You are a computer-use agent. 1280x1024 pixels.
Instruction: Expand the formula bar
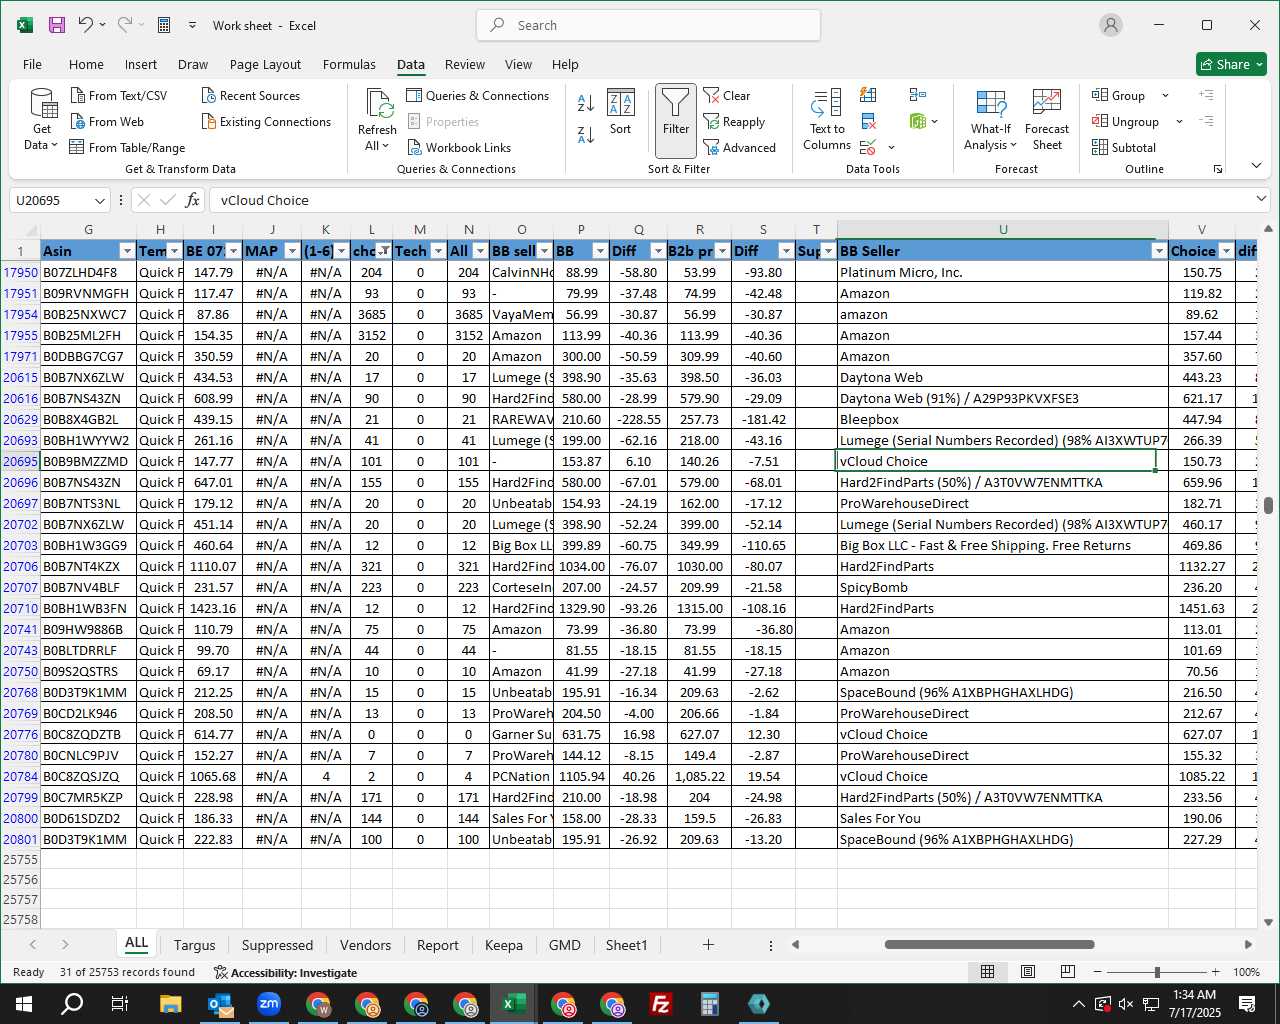(1261, 200)
